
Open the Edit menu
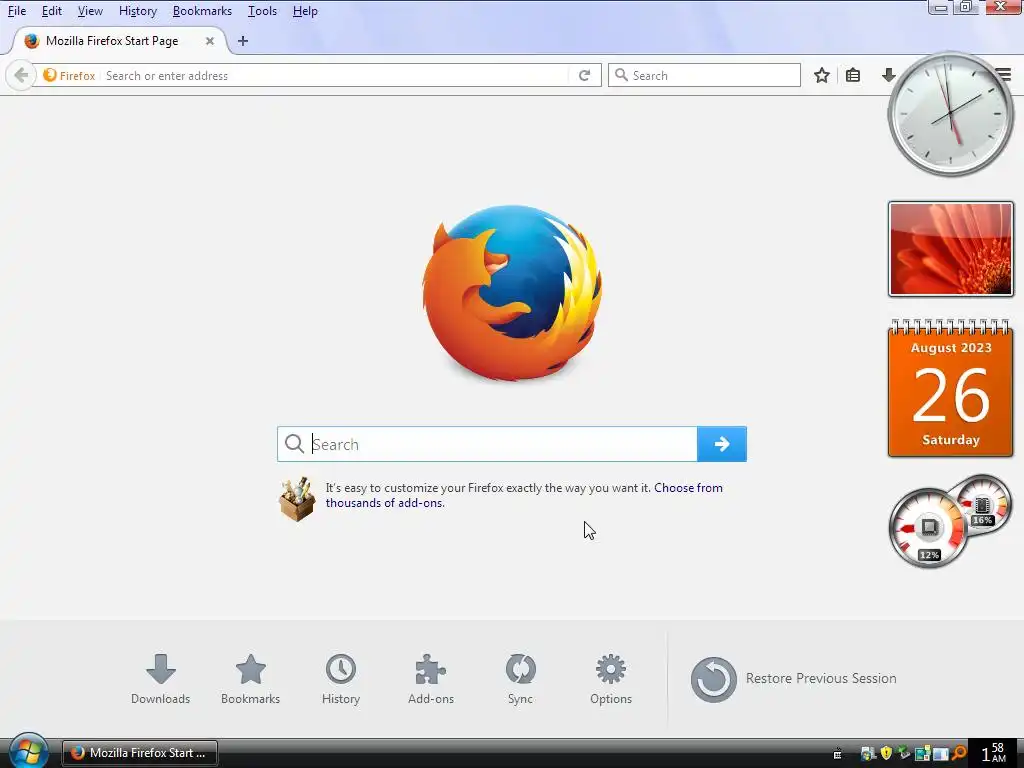(x=52, y=11)
